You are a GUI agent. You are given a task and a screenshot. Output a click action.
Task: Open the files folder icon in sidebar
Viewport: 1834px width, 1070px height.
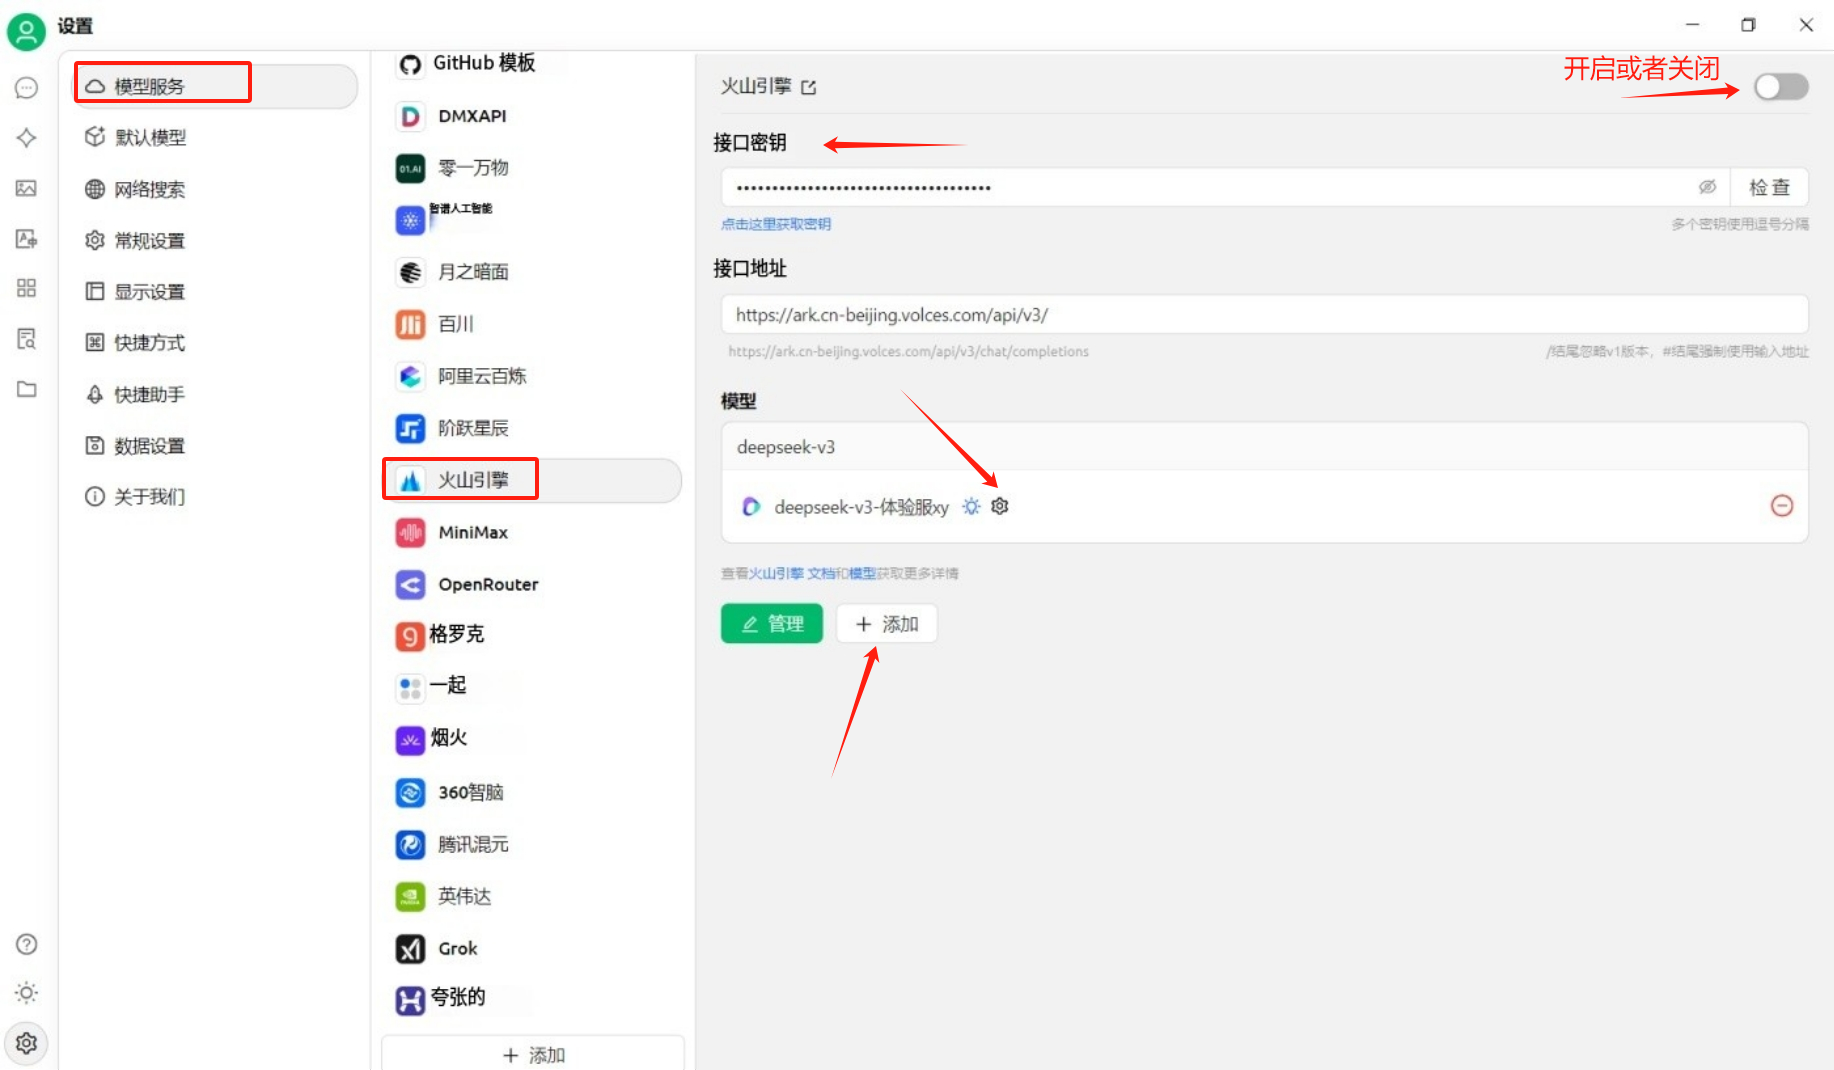[x=26, y=389]
